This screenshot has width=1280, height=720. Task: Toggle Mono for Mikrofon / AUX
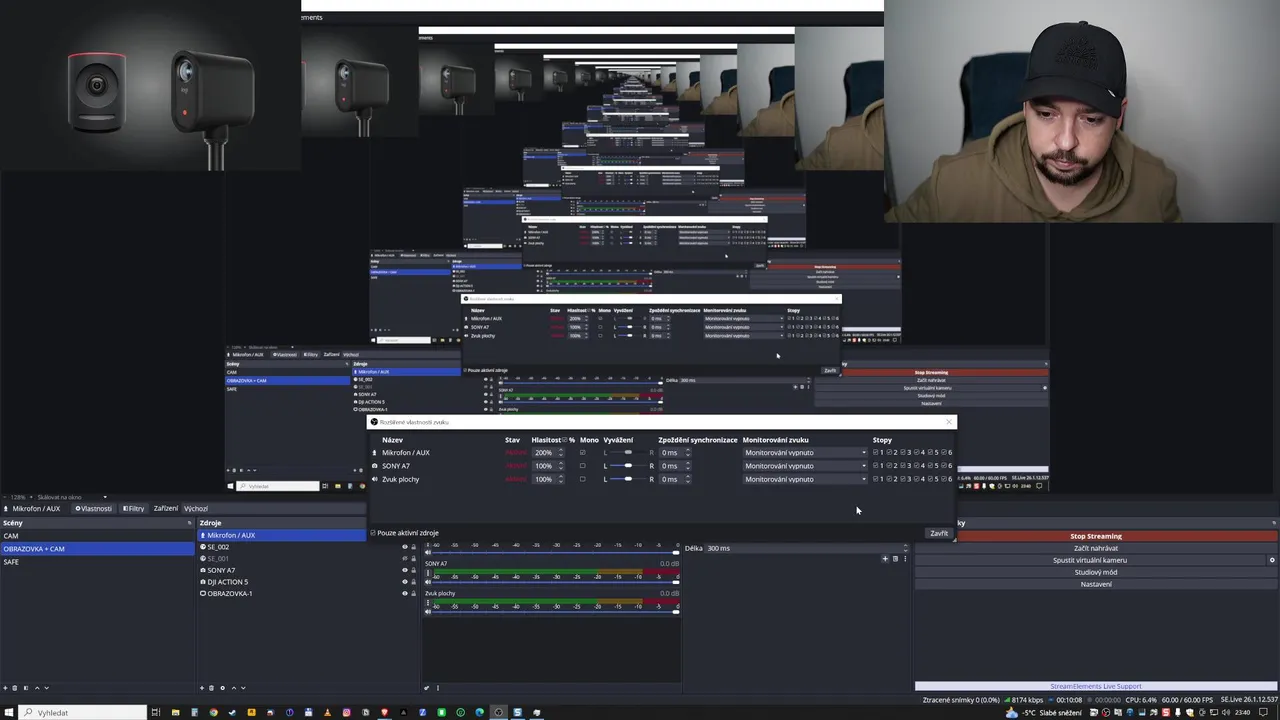click(x=583, y=453)
